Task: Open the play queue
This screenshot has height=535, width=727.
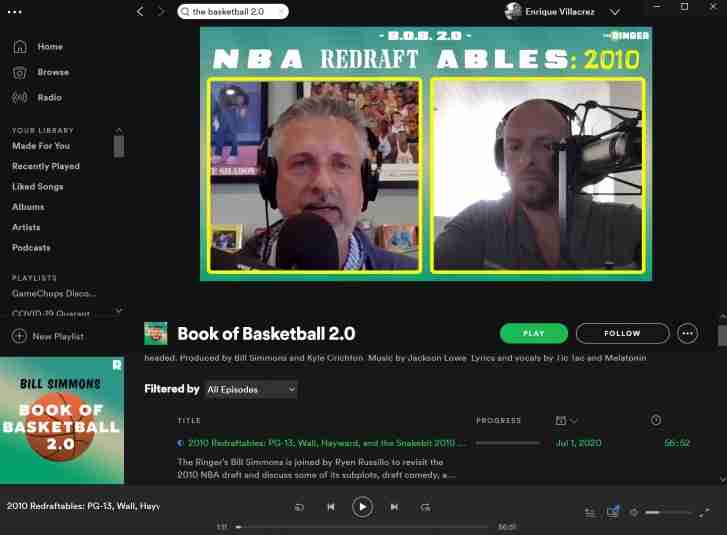Action: (x=590, y=513)
